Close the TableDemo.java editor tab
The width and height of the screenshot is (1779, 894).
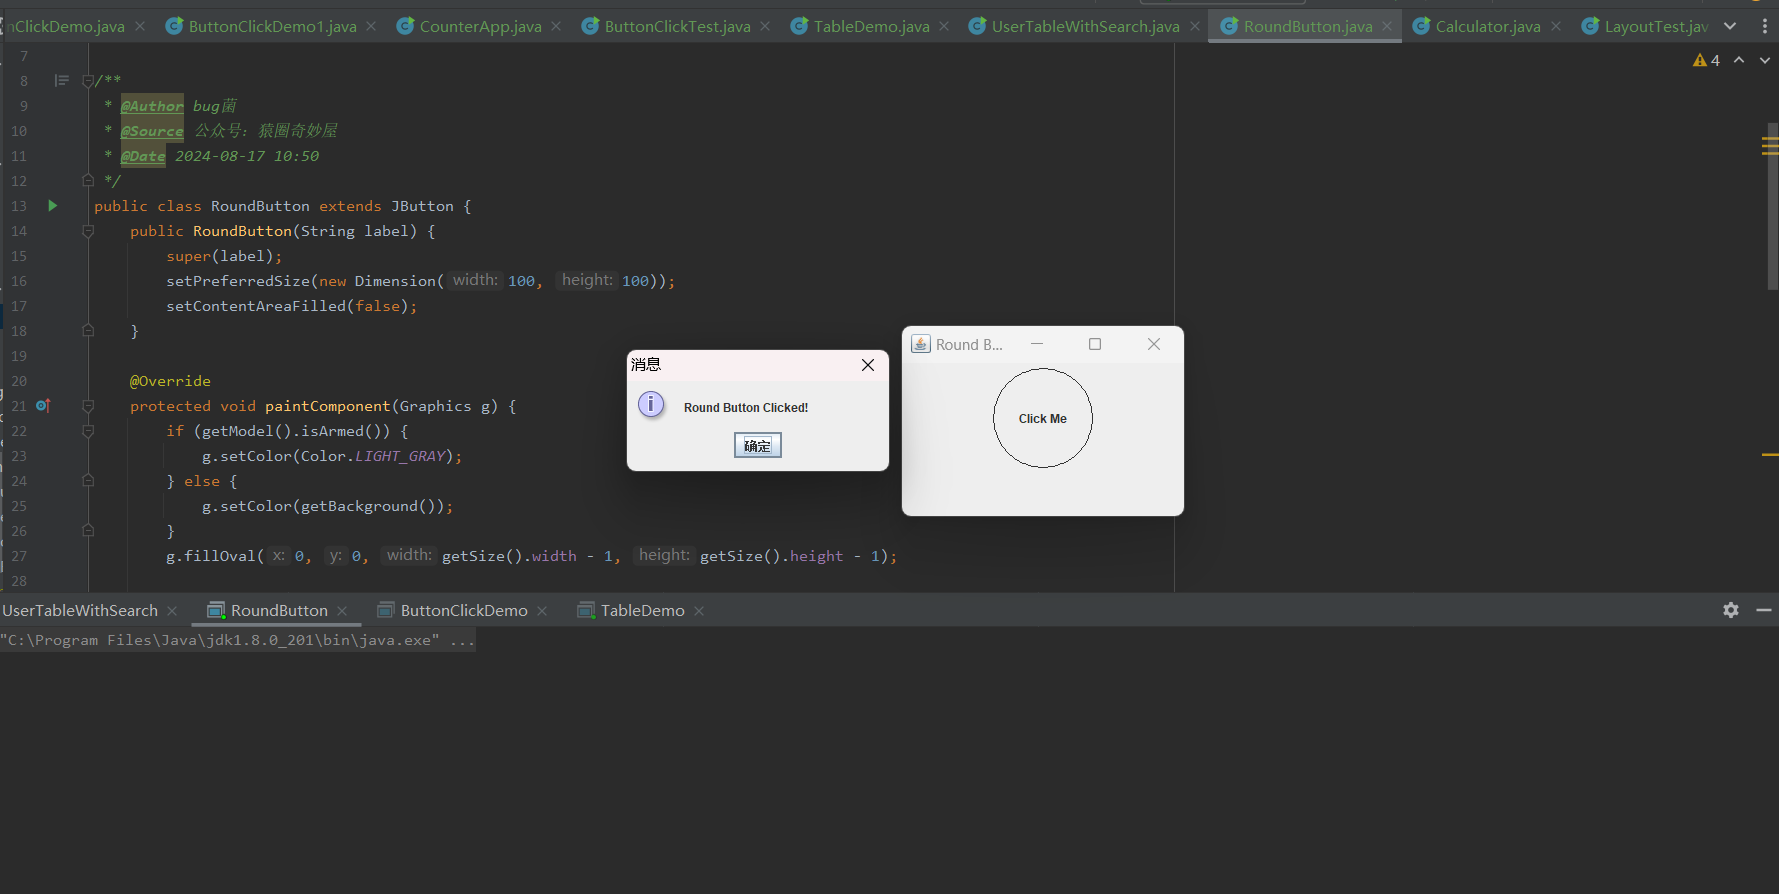tap(944, 26)
